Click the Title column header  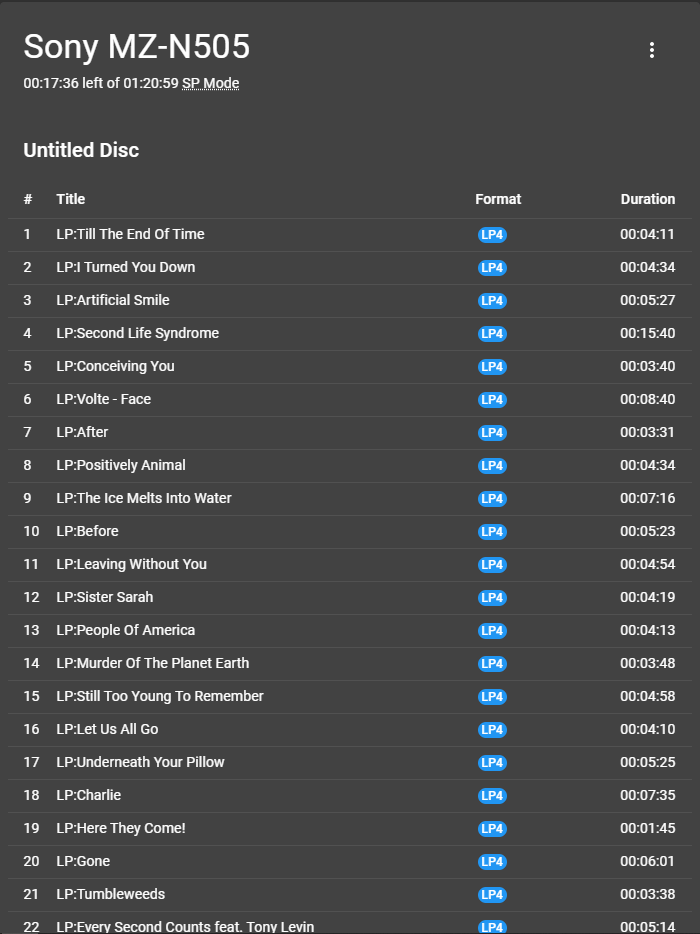pos(71,199)
